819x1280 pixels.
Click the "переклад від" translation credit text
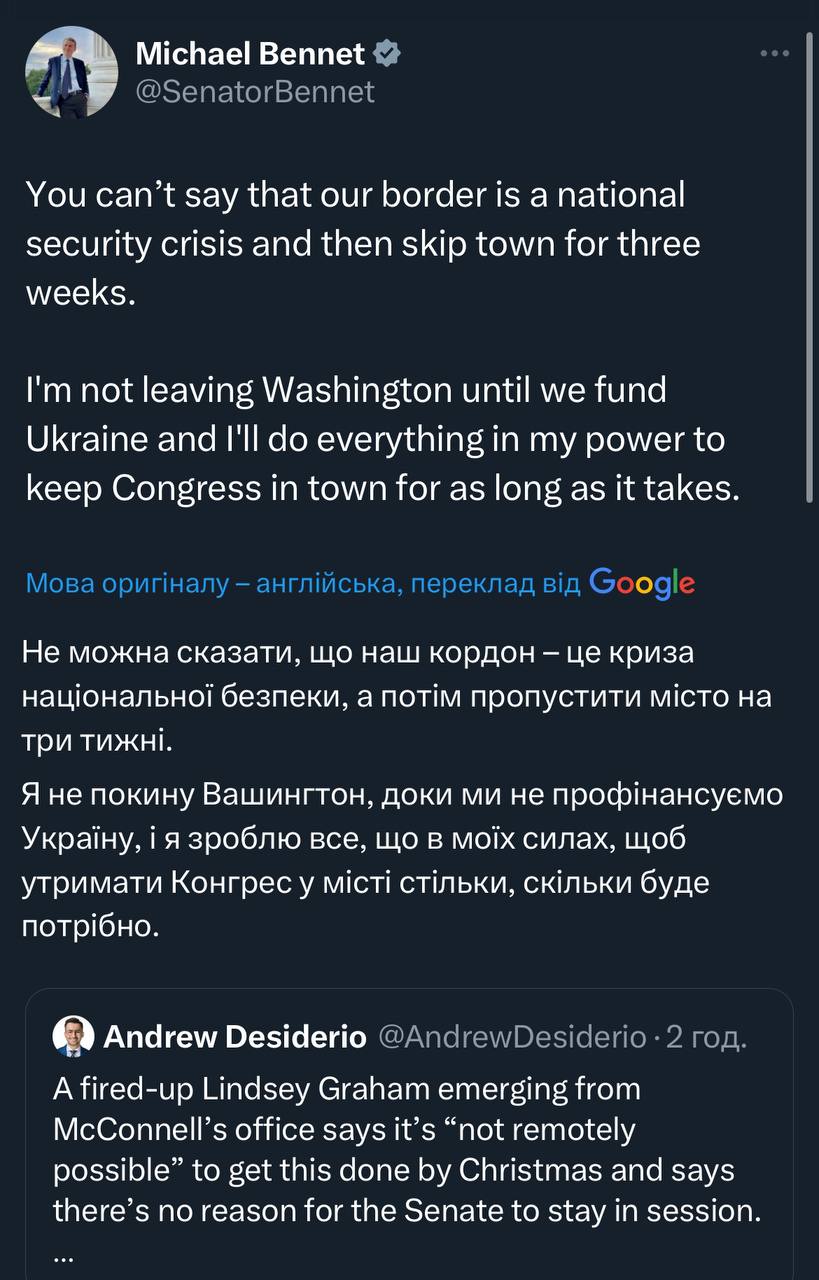click(x=496, y=584)
